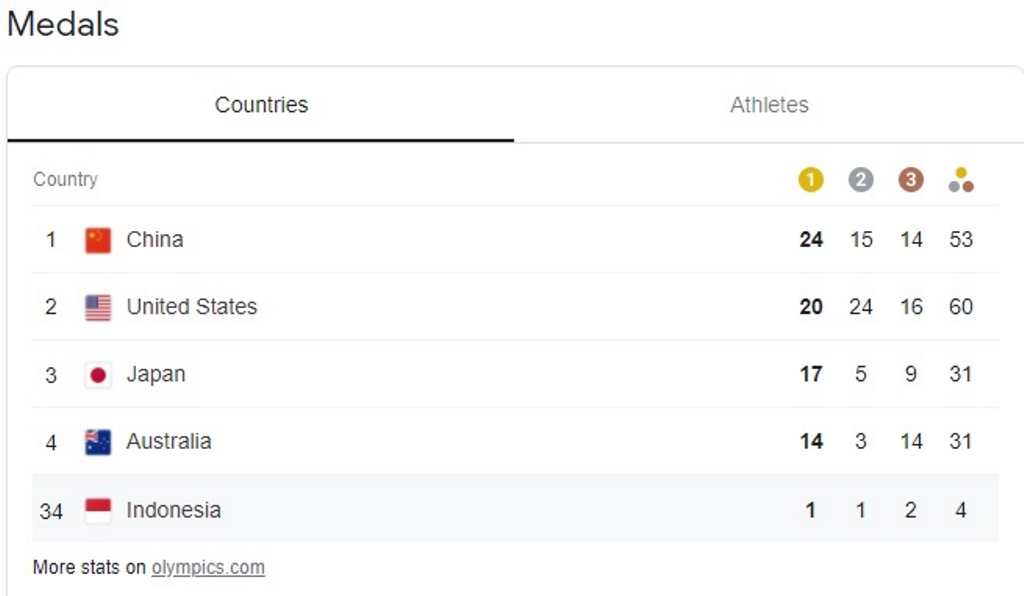The height and width of the screenshot is (596, 1024).
Task: Click the Japan flag icon
Action: click(98, 375)
